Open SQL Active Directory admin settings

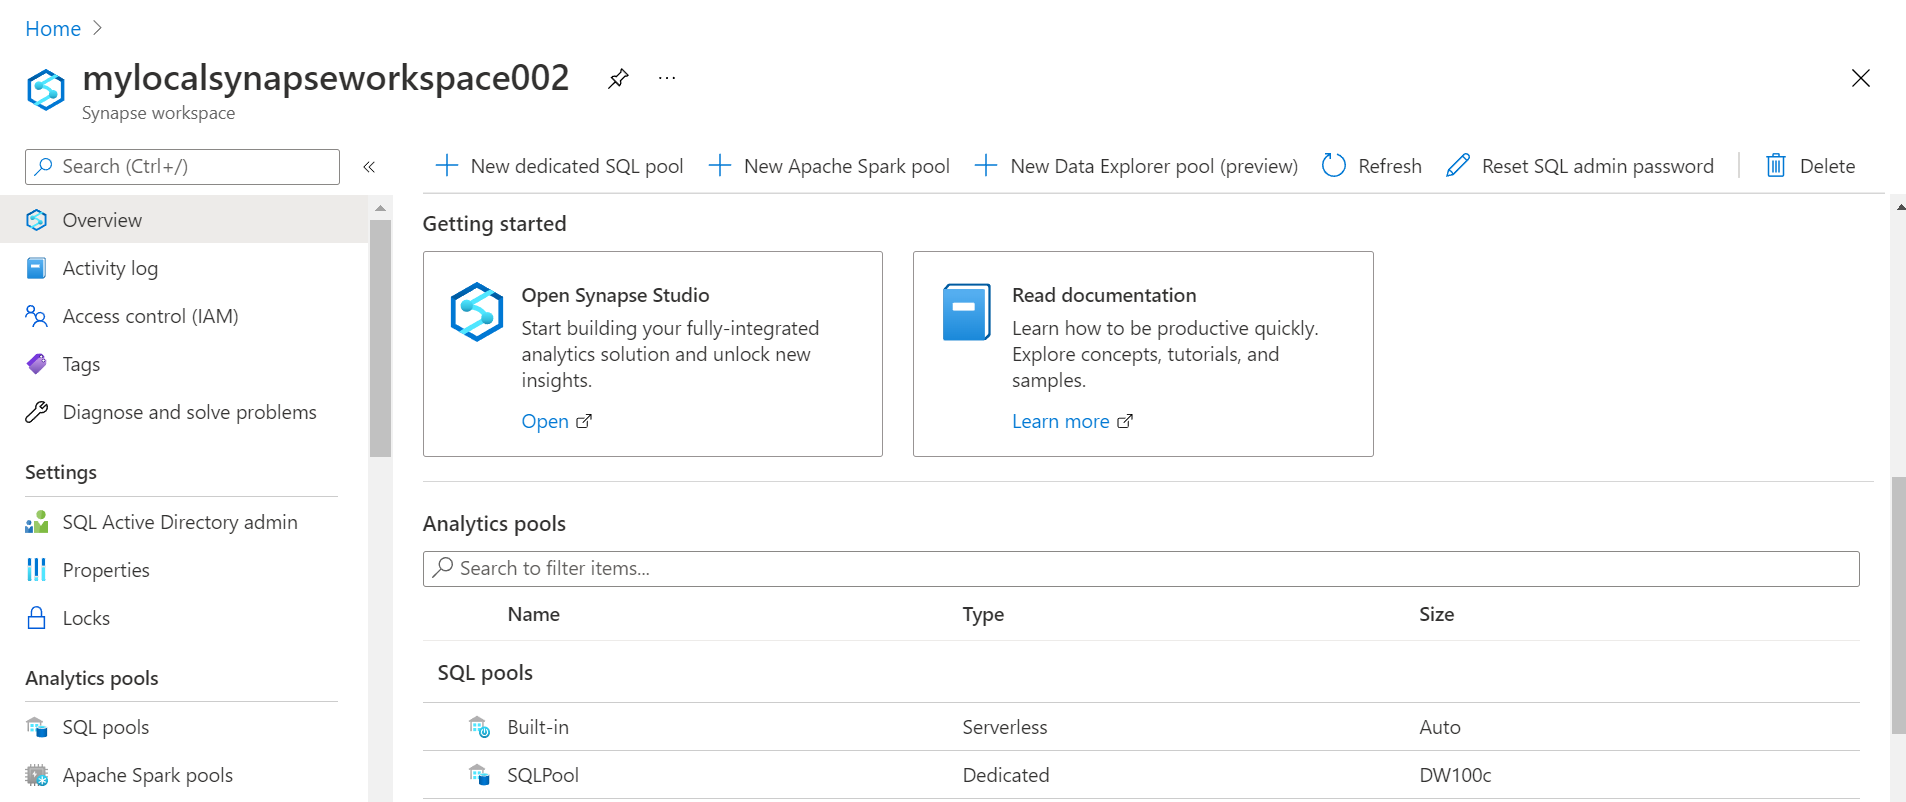pyautogui.click(x=180, y=522)
